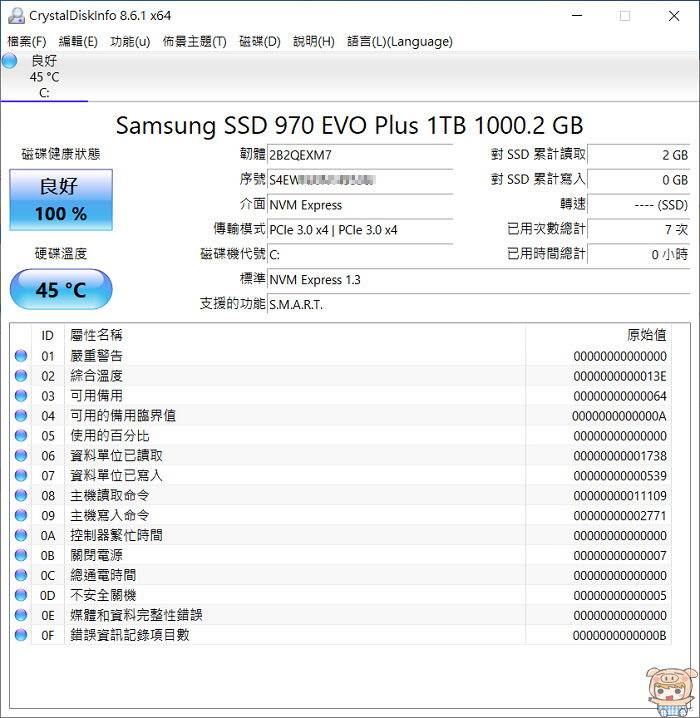Click status orb of row 03 可用備用
The height and width of the screenshot is (718, 700).
pyautogui.click(x=21, y=396)
